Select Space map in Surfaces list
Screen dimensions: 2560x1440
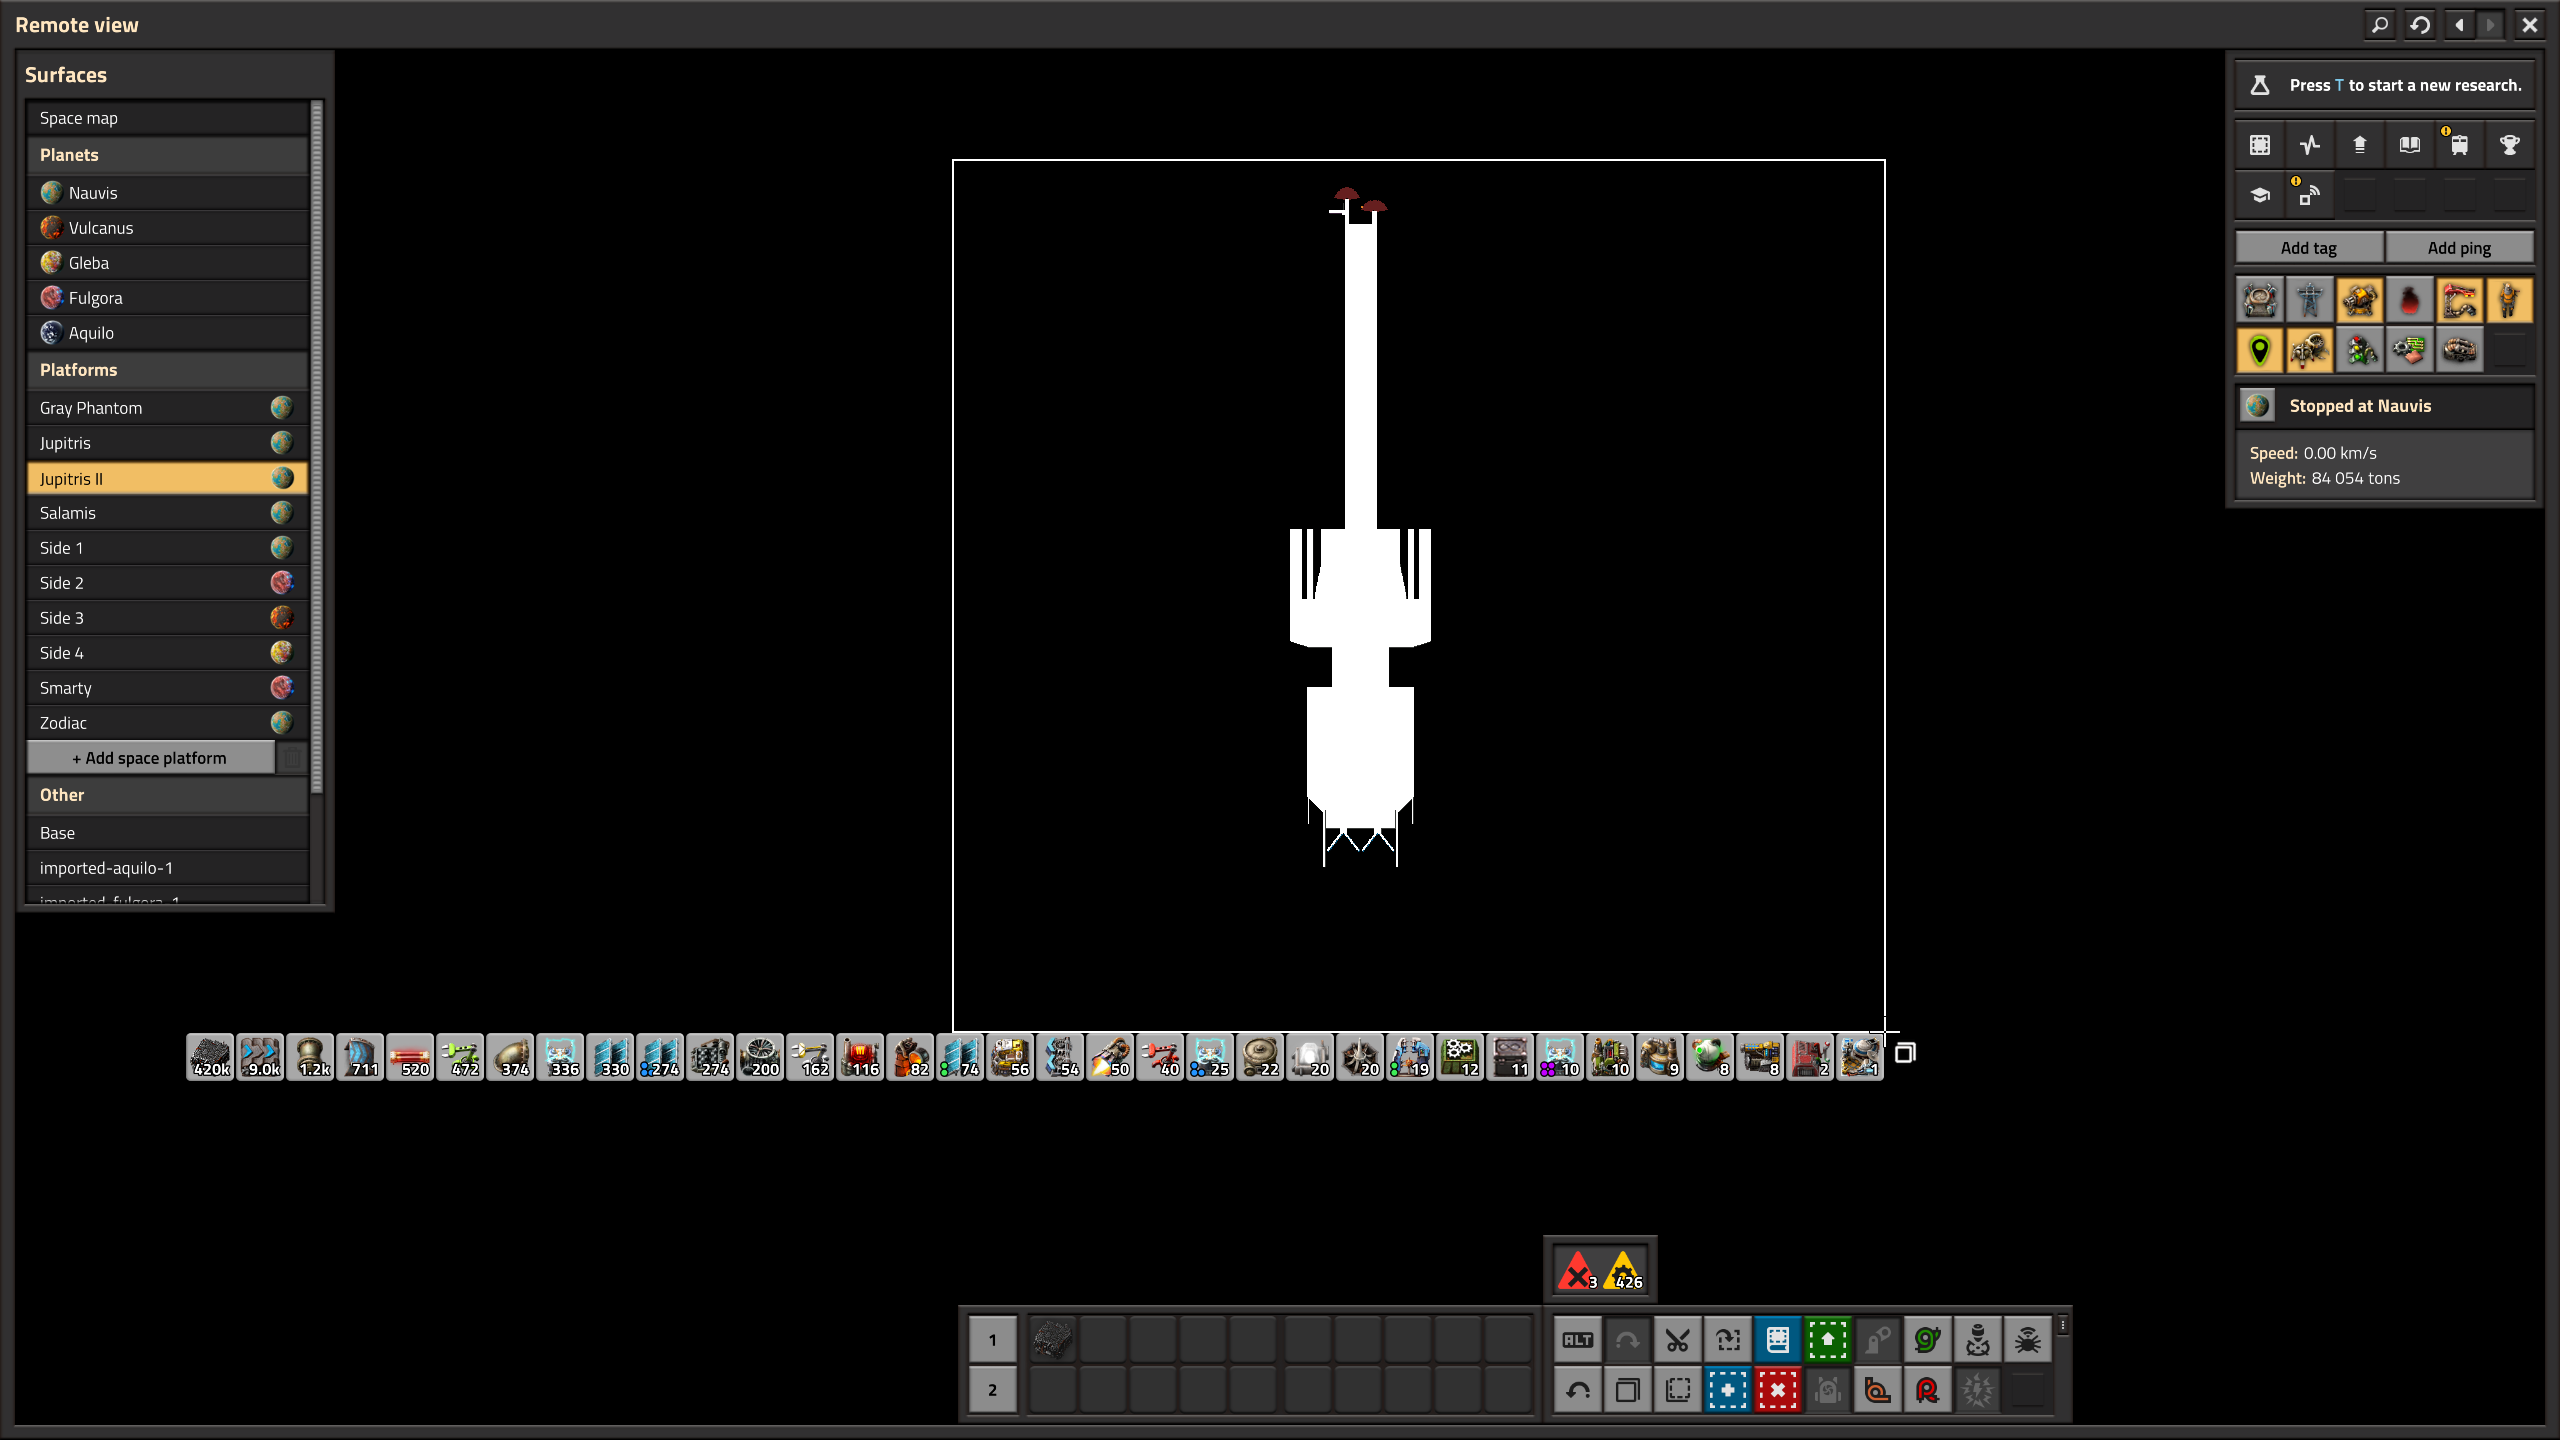167,118
